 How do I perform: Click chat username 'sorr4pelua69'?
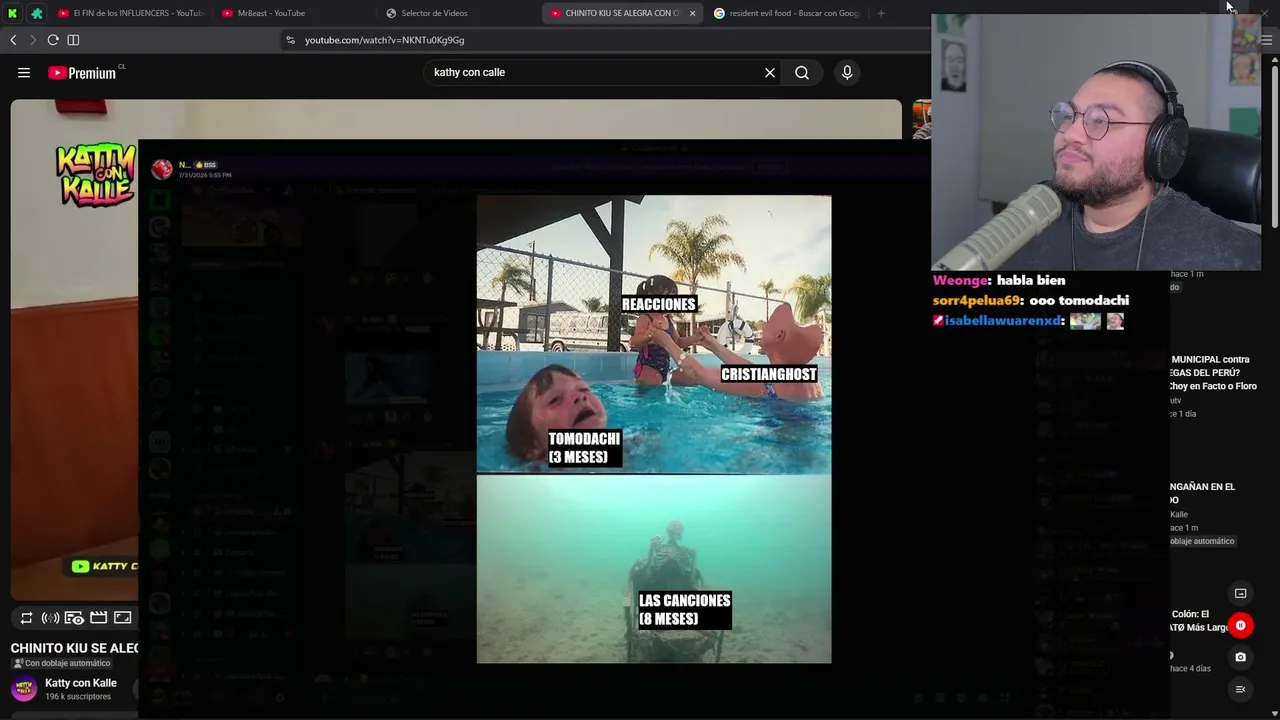click(976, 301)
